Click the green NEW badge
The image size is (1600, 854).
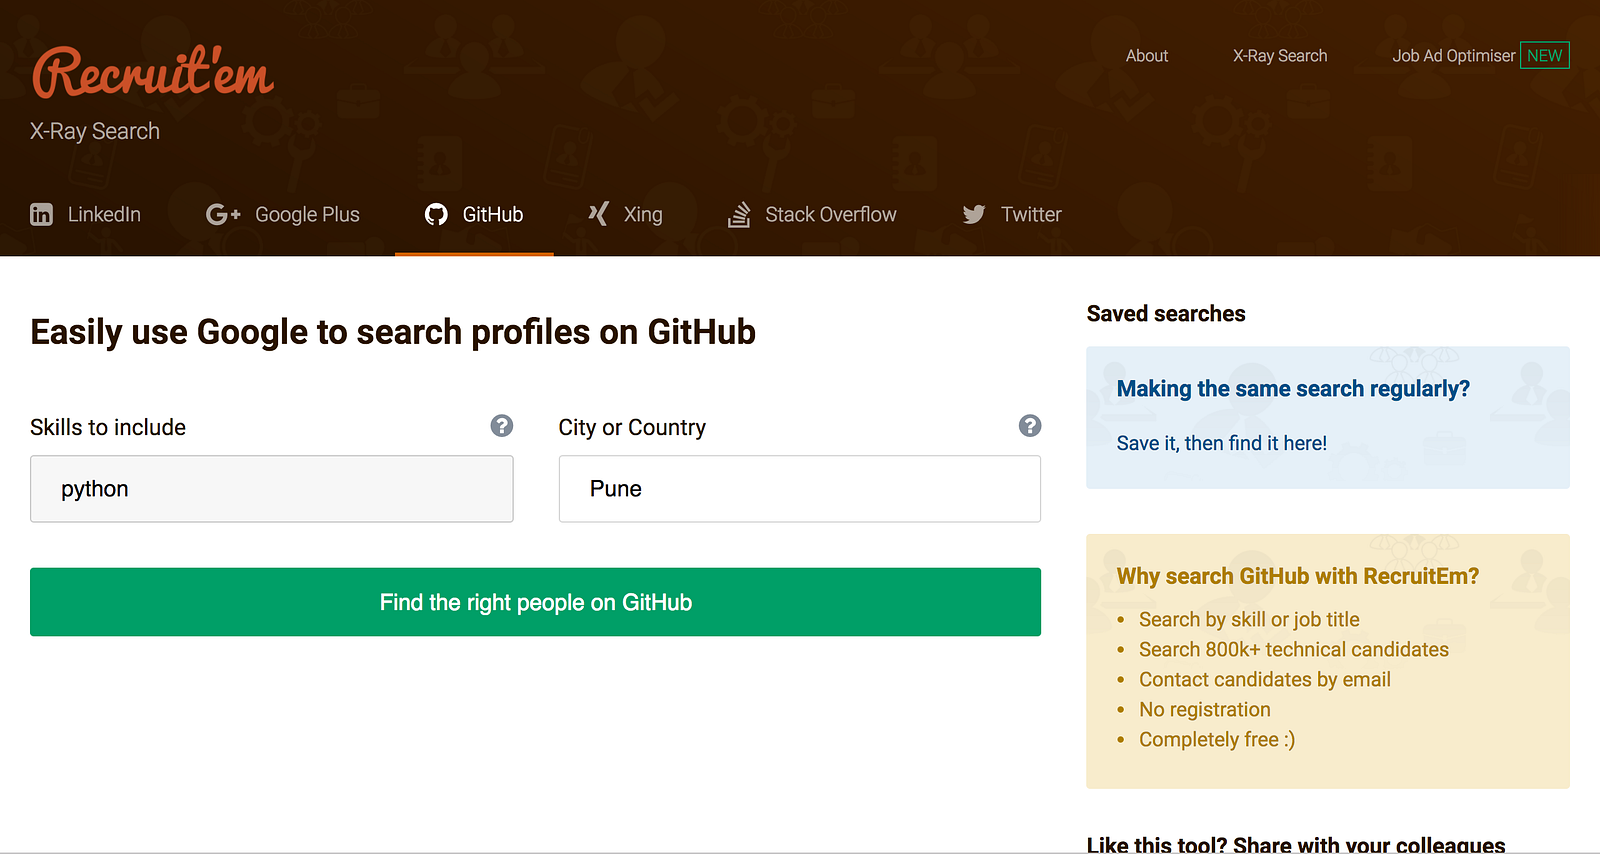pos(1545,56)
